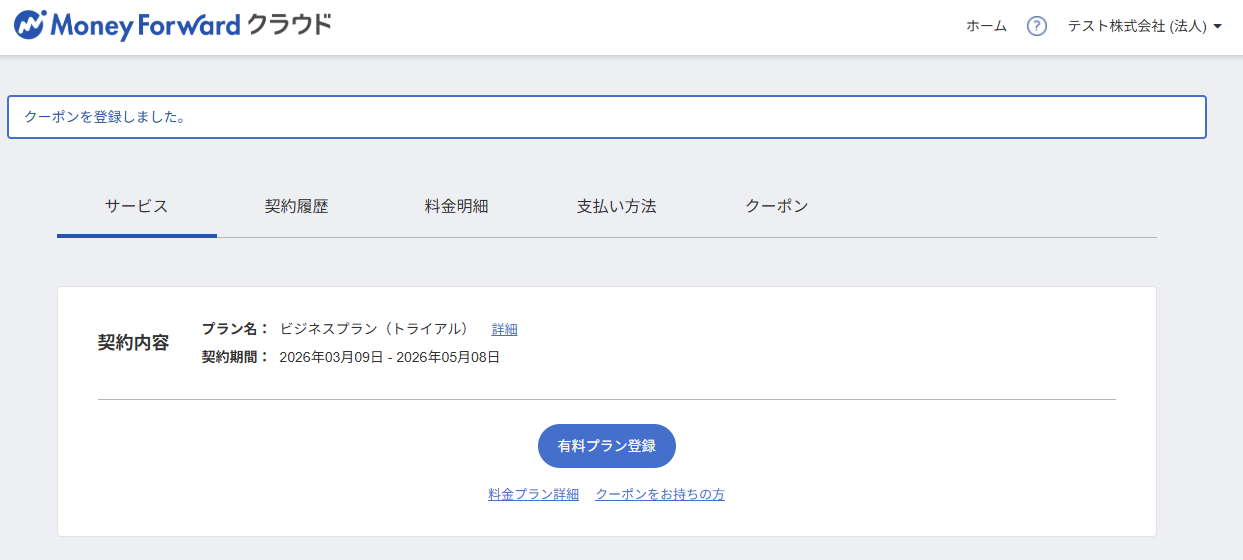Click the クーポンをお持ちの方 link
This screenshot has height=560, width=1243.
[660, 494]
